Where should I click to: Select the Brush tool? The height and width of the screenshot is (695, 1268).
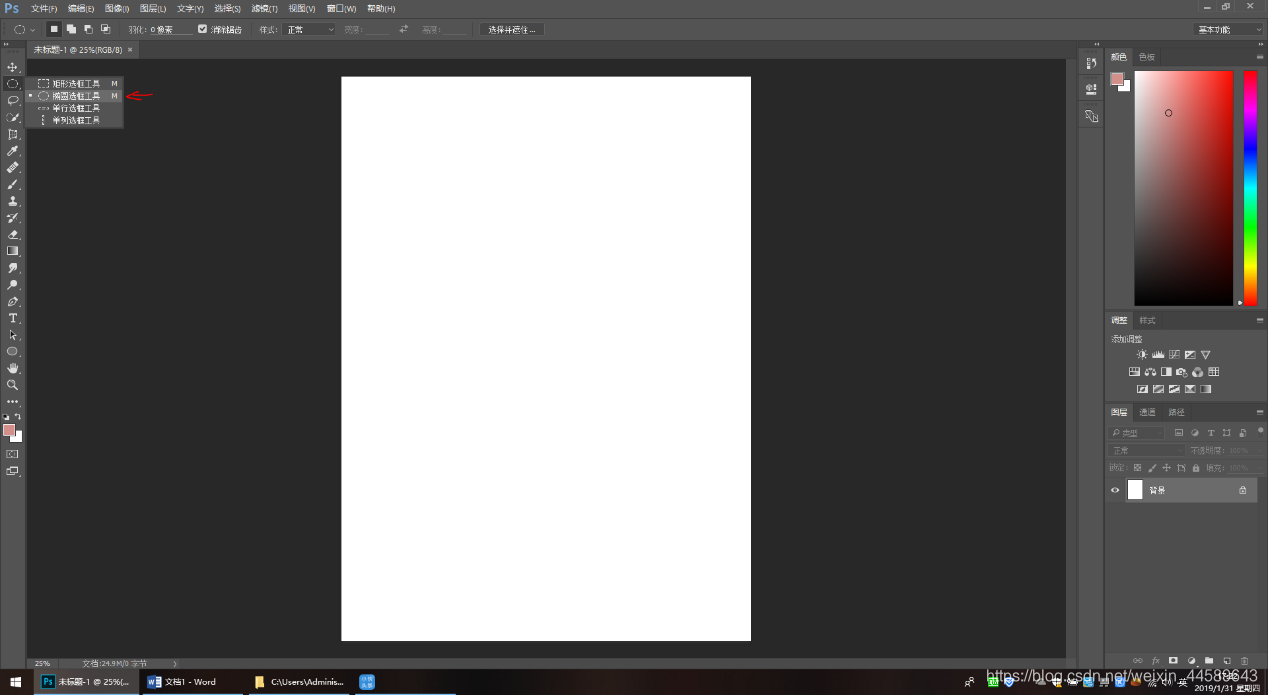tap(13, 184)
